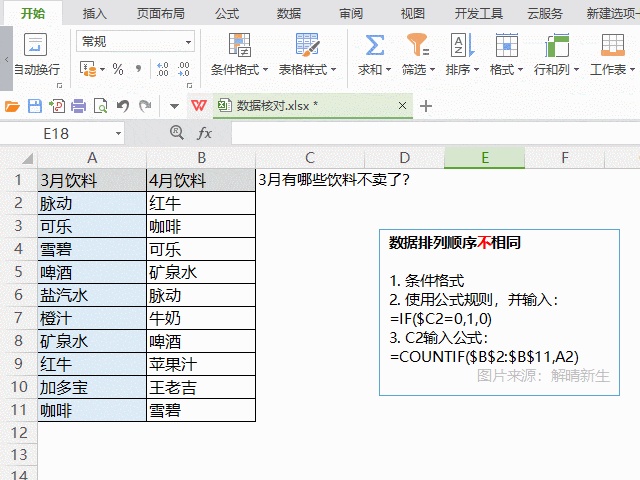
Task: Click the select-all corner triangle
Action: coord(27,158)
